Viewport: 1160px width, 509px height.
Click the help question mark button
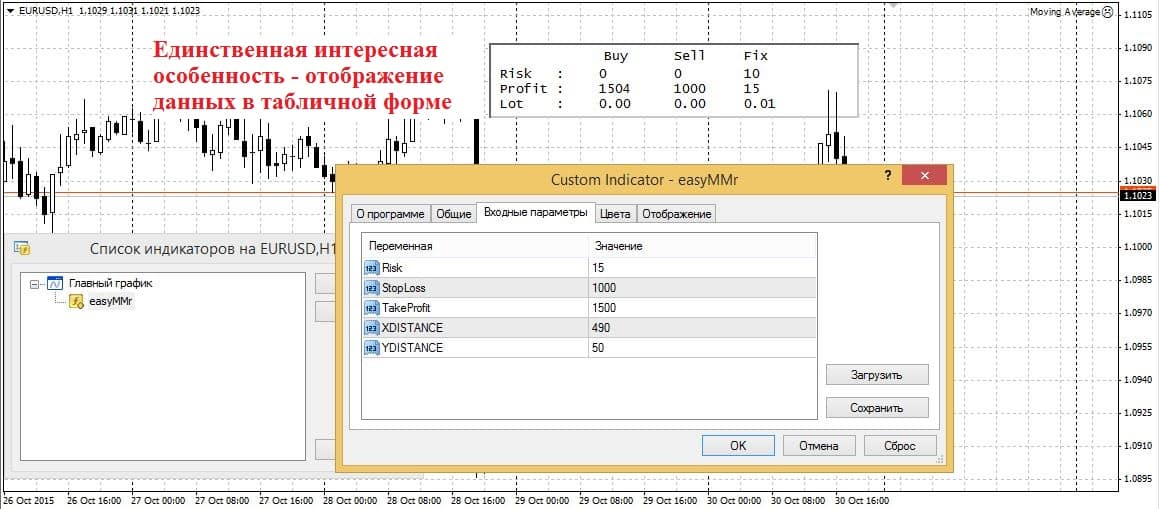tap(888, 176)
